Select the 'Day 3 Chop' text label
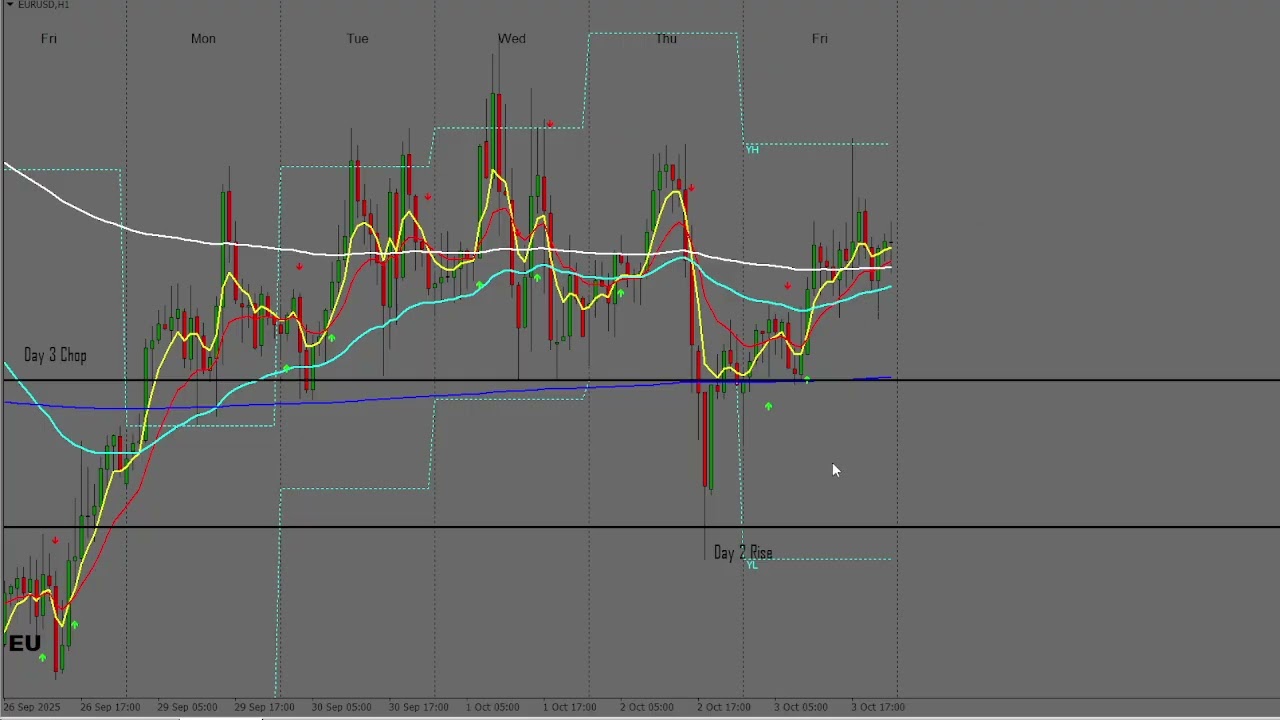Viewport: 1280px width, 720px height. pyautogui.click(x=55, y=356)
